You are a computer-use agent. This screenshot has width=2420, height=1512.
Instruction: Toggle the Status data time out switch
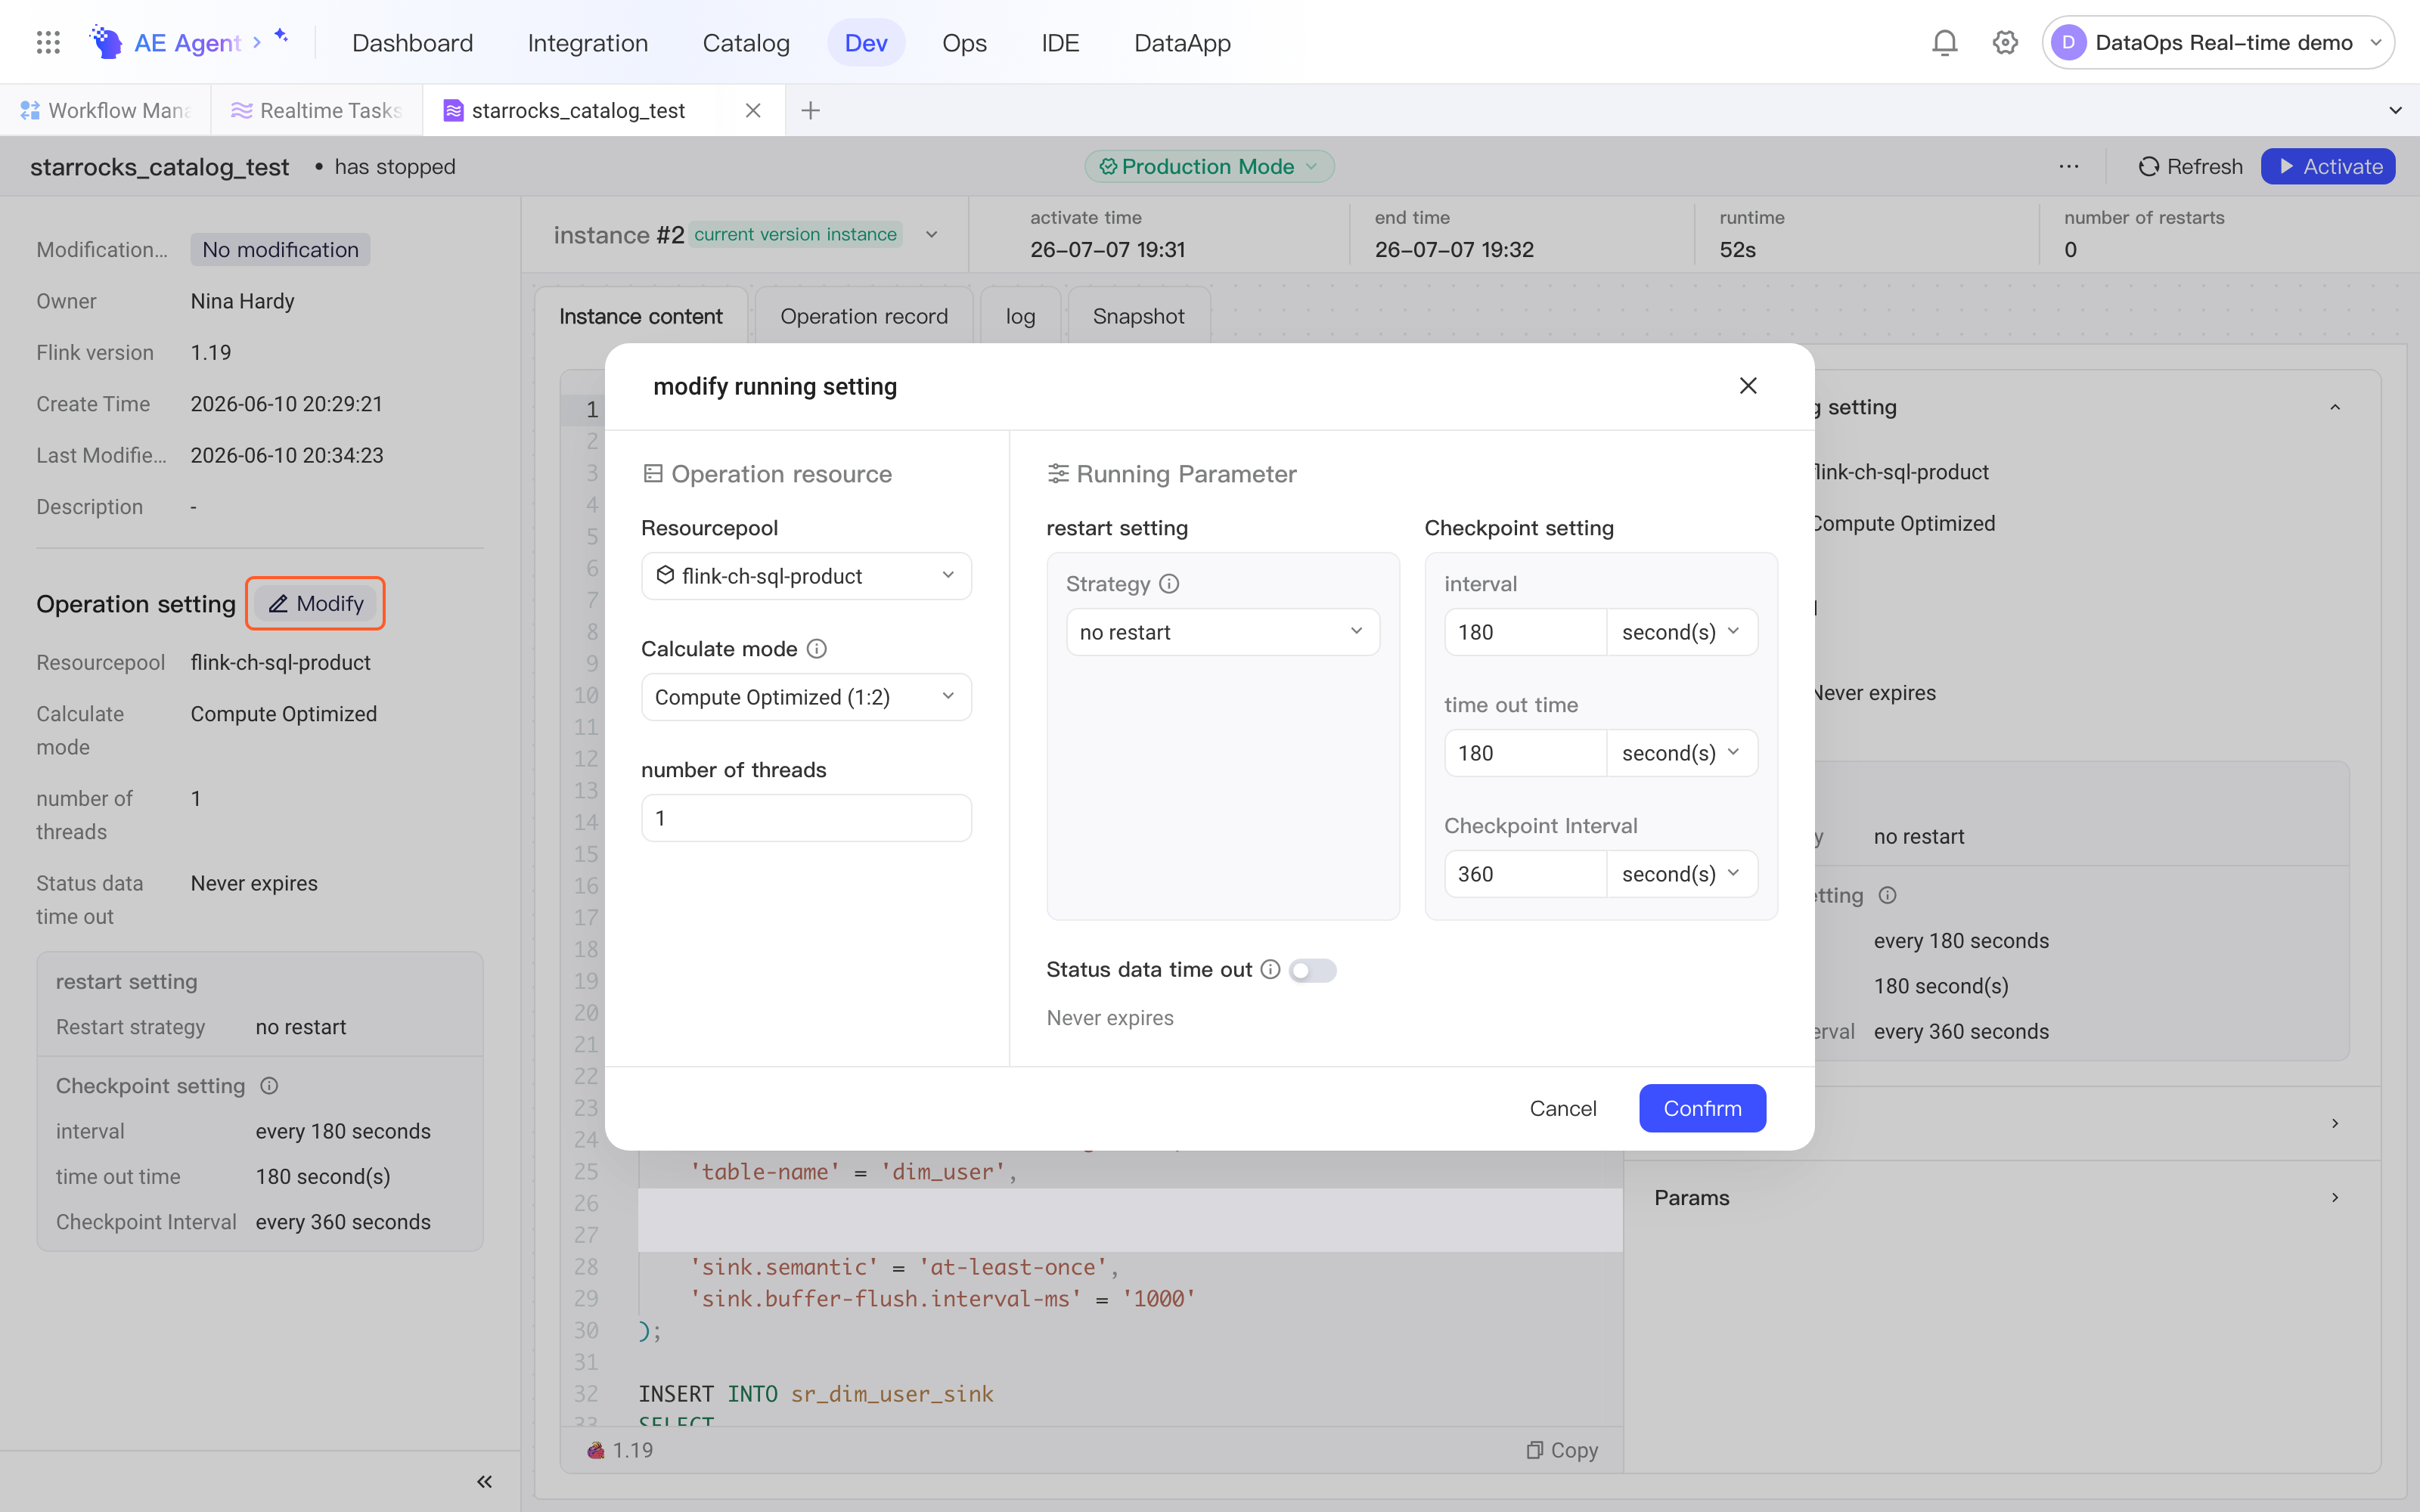tap(1312, 970)
